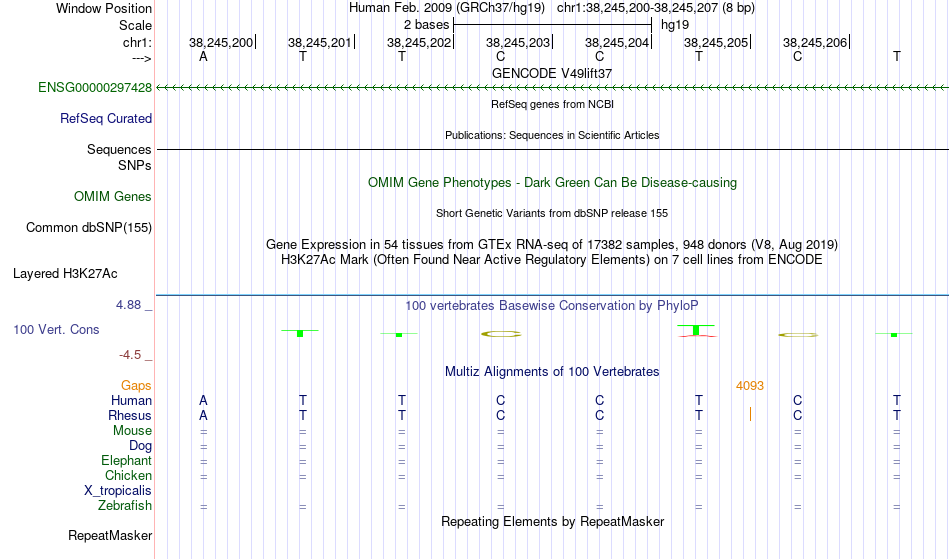
Task: Select the Zebrafish species label
Action: (125, 506)
